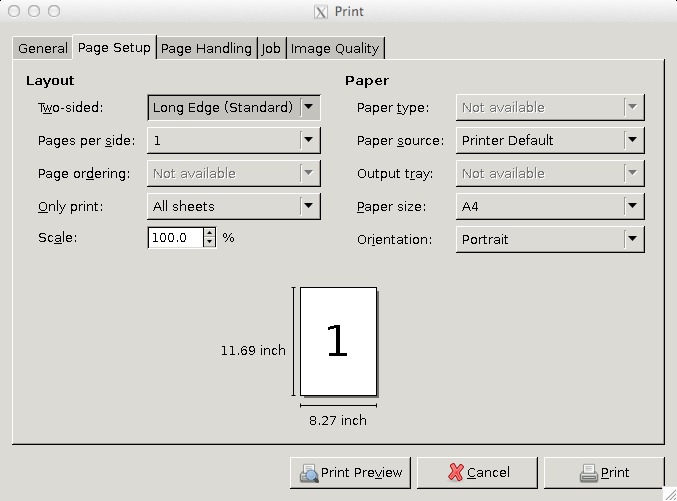
Task: Open the Only print dropdown
Action: tap(234, 206)
